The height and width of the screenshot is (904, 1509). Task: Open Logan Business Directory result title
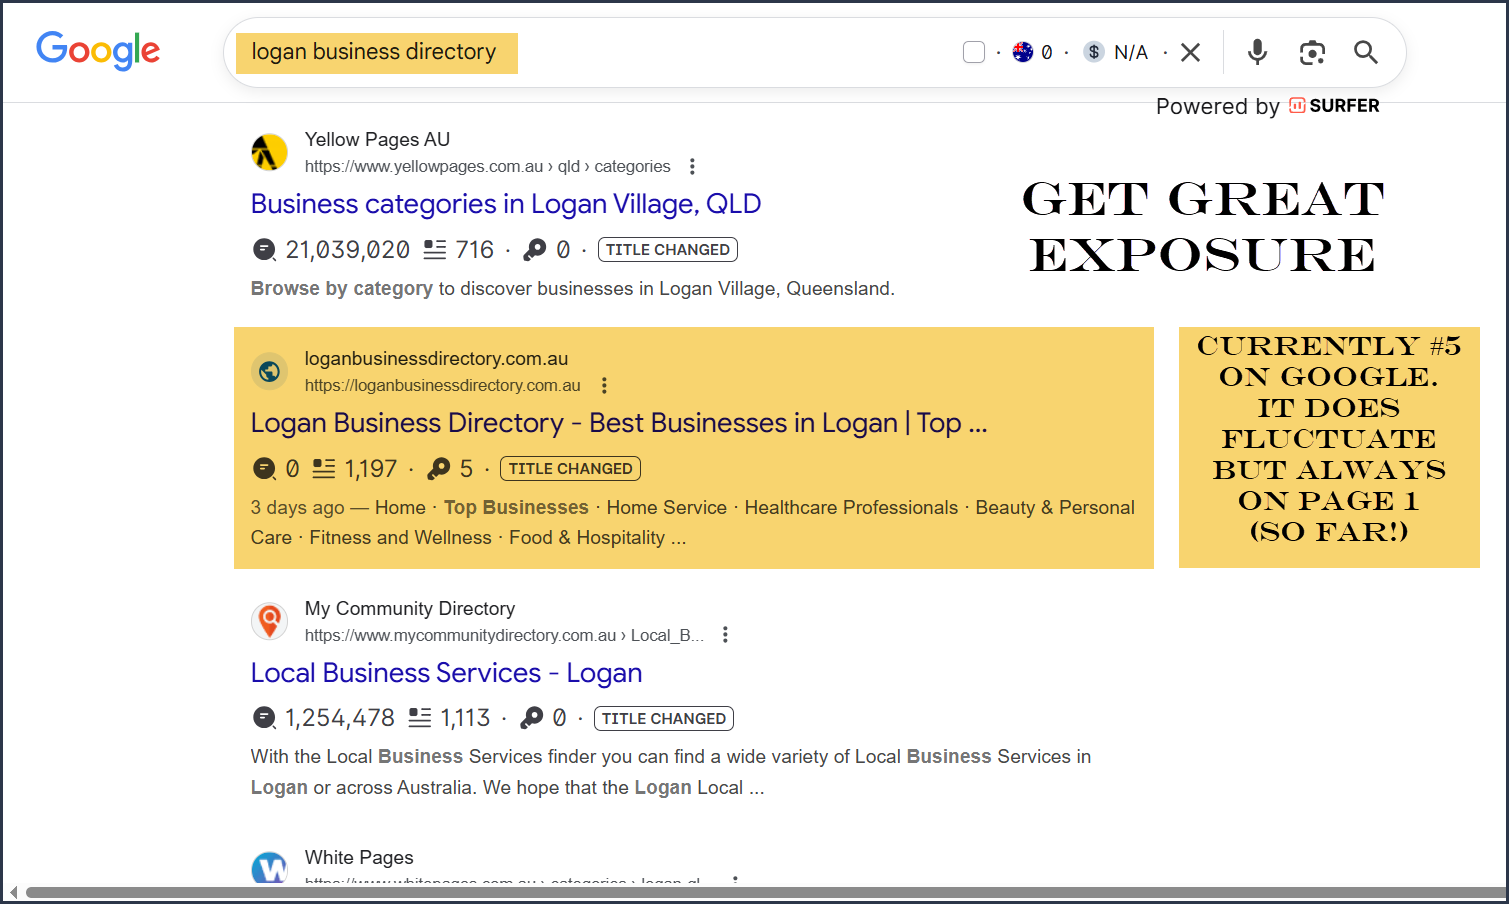click(x=618, y=423)
